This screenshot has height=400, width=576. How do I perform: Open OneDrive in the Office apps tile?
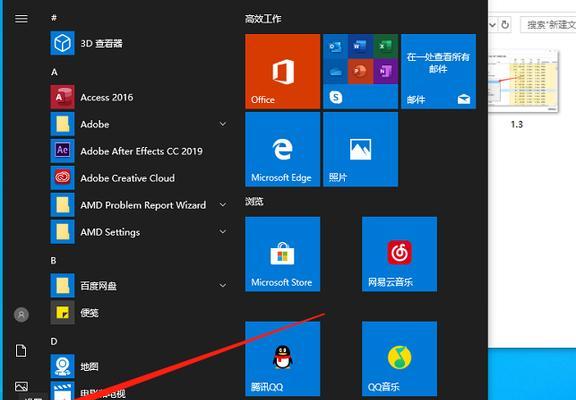coord(335,71)
